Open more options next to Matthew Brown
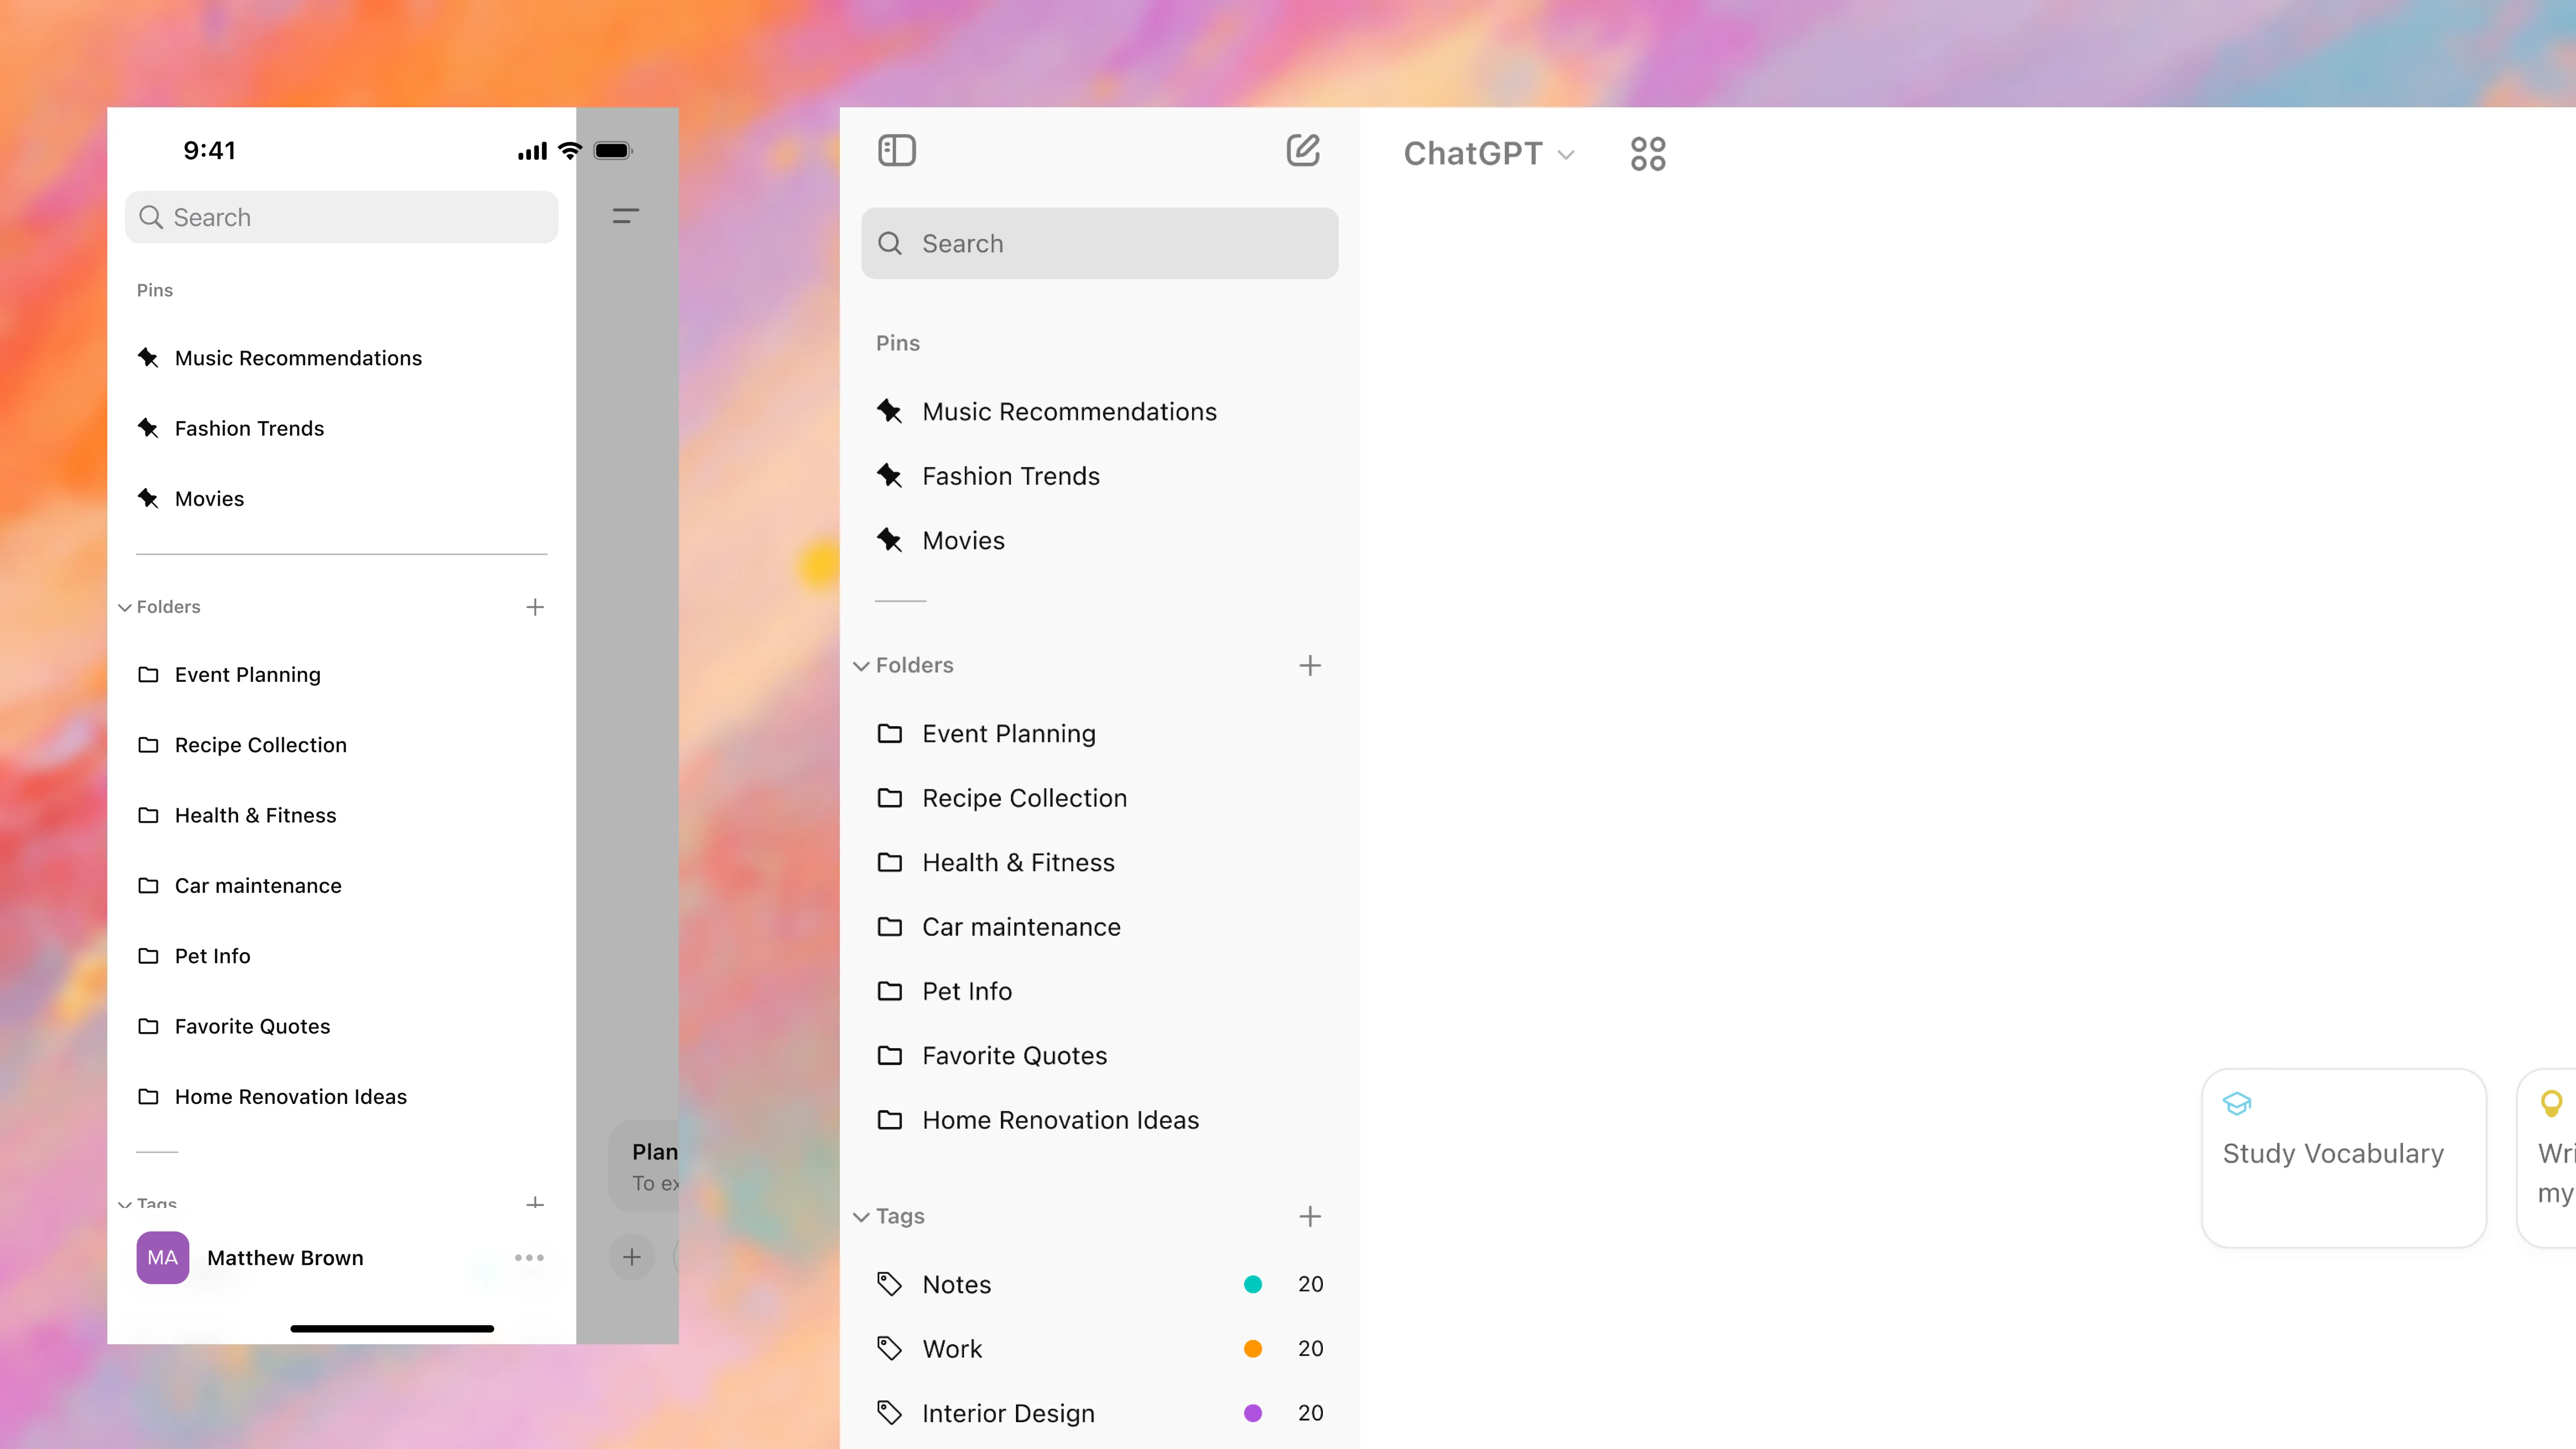This screenshot has width=2576, height=1449. tap(529, 1258)
